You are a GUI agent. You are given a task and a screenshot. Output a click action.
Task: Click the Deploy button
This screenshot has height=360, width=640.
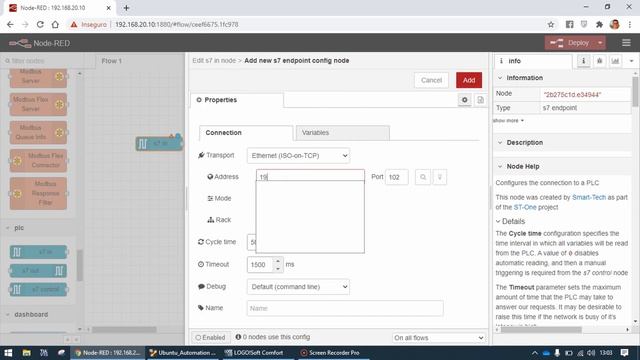570,43
